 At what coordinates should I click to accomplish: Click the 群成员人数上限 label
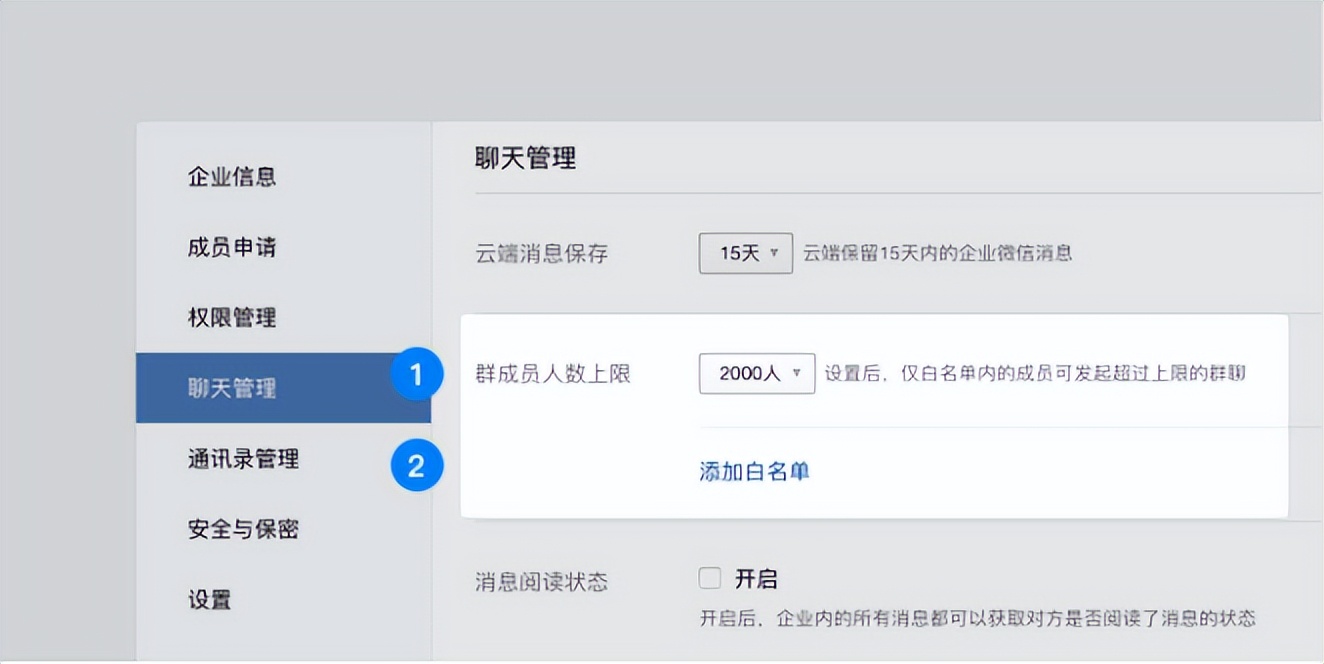[552, 374]
